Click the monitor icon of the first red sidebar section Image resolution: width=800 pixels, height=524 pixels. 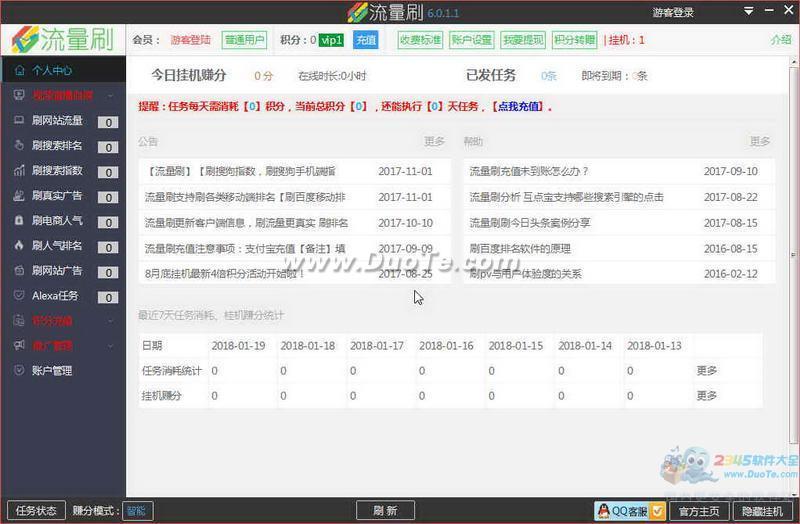click(19, 95)
